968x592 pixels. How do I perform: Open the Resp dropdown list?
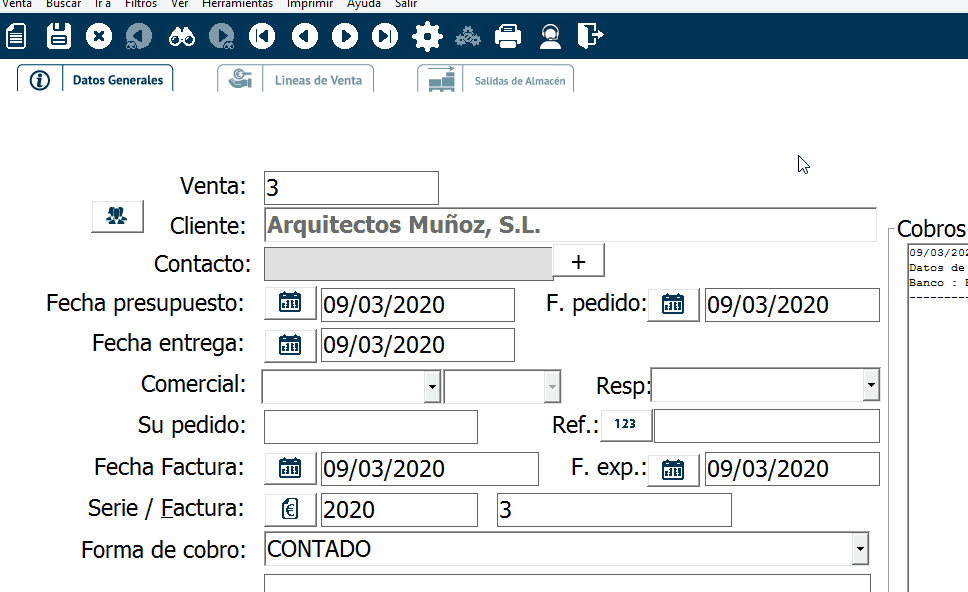(x=871, y=385)
